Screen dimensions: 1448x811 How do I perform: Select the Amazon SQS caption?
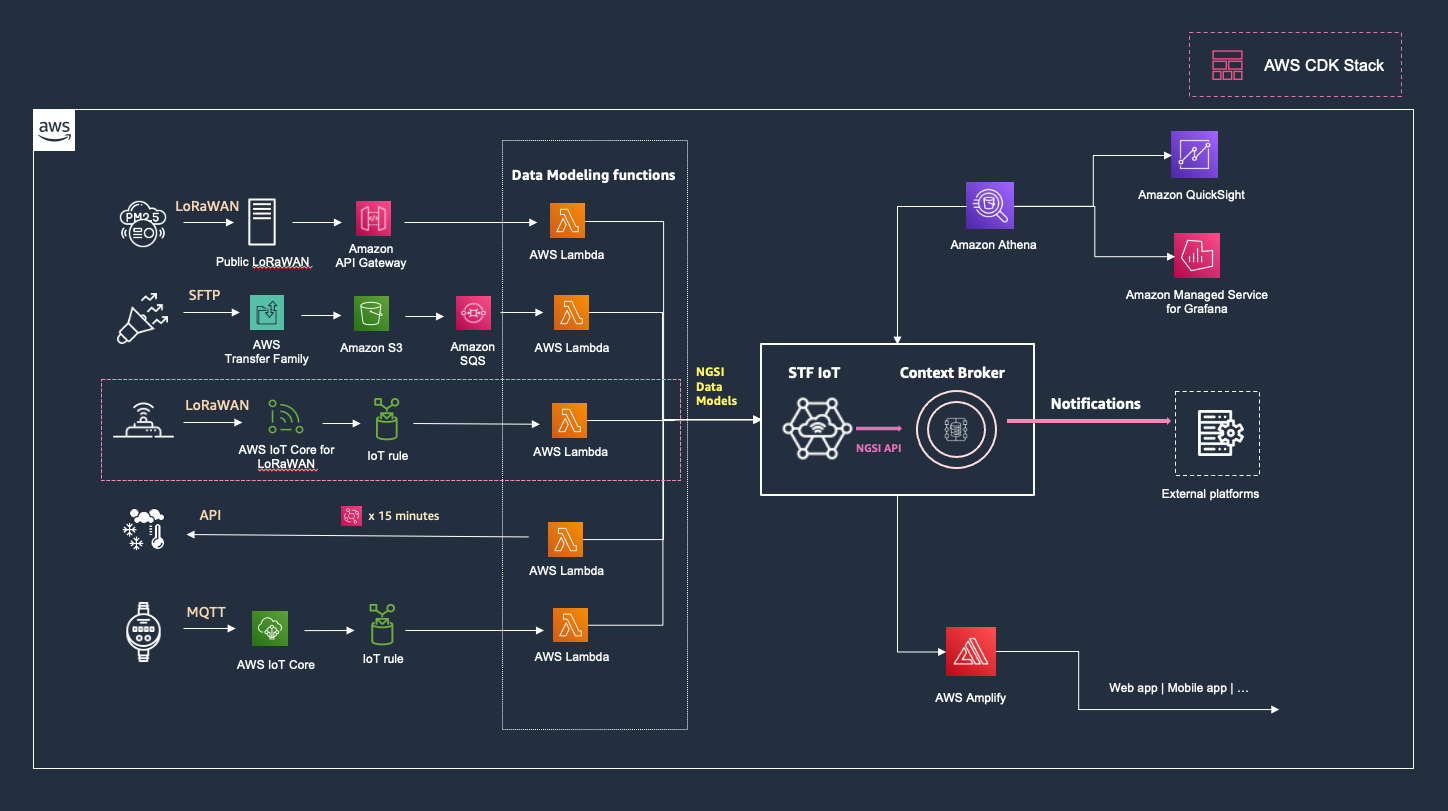[x=473, y=353]
